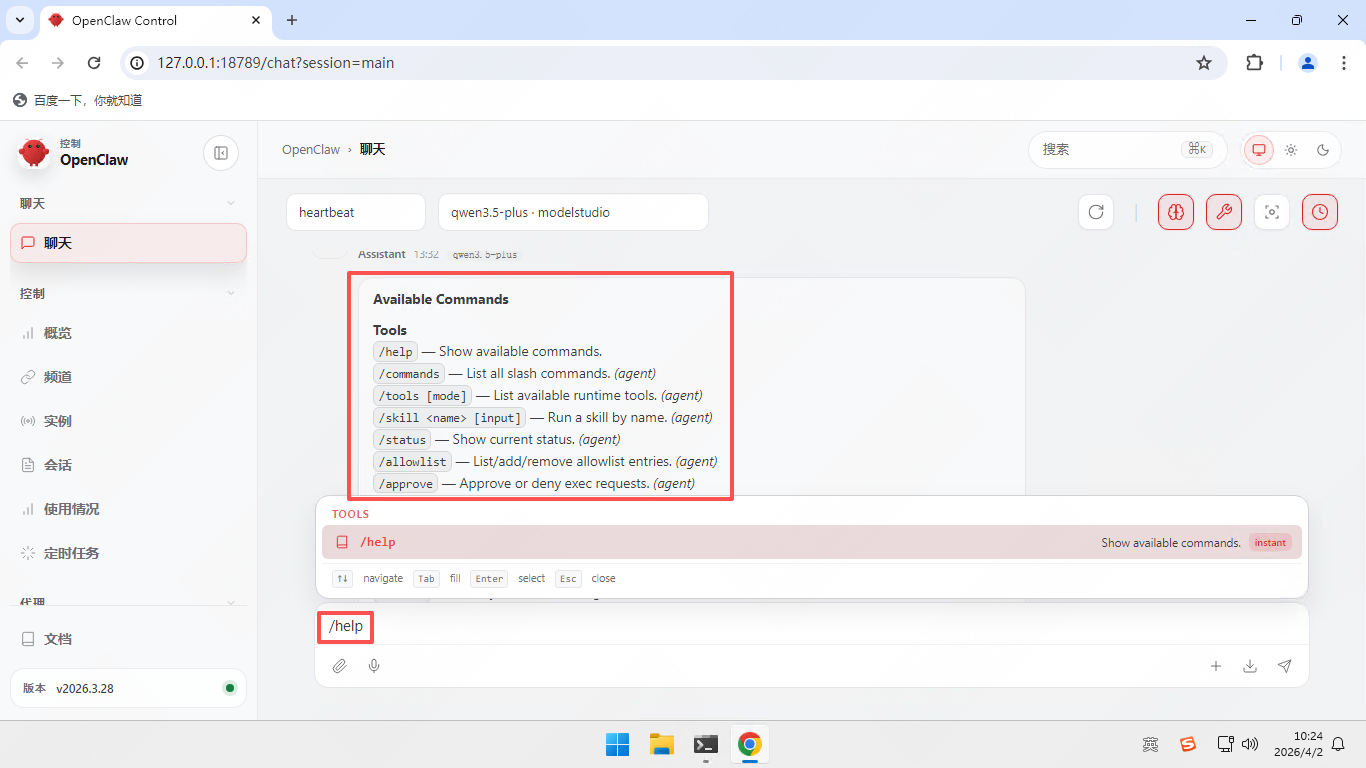The width and height of the screenshot is (1366, 768).
Task: Toggle the brain thinking button
Action: [x=1176, y=212]
